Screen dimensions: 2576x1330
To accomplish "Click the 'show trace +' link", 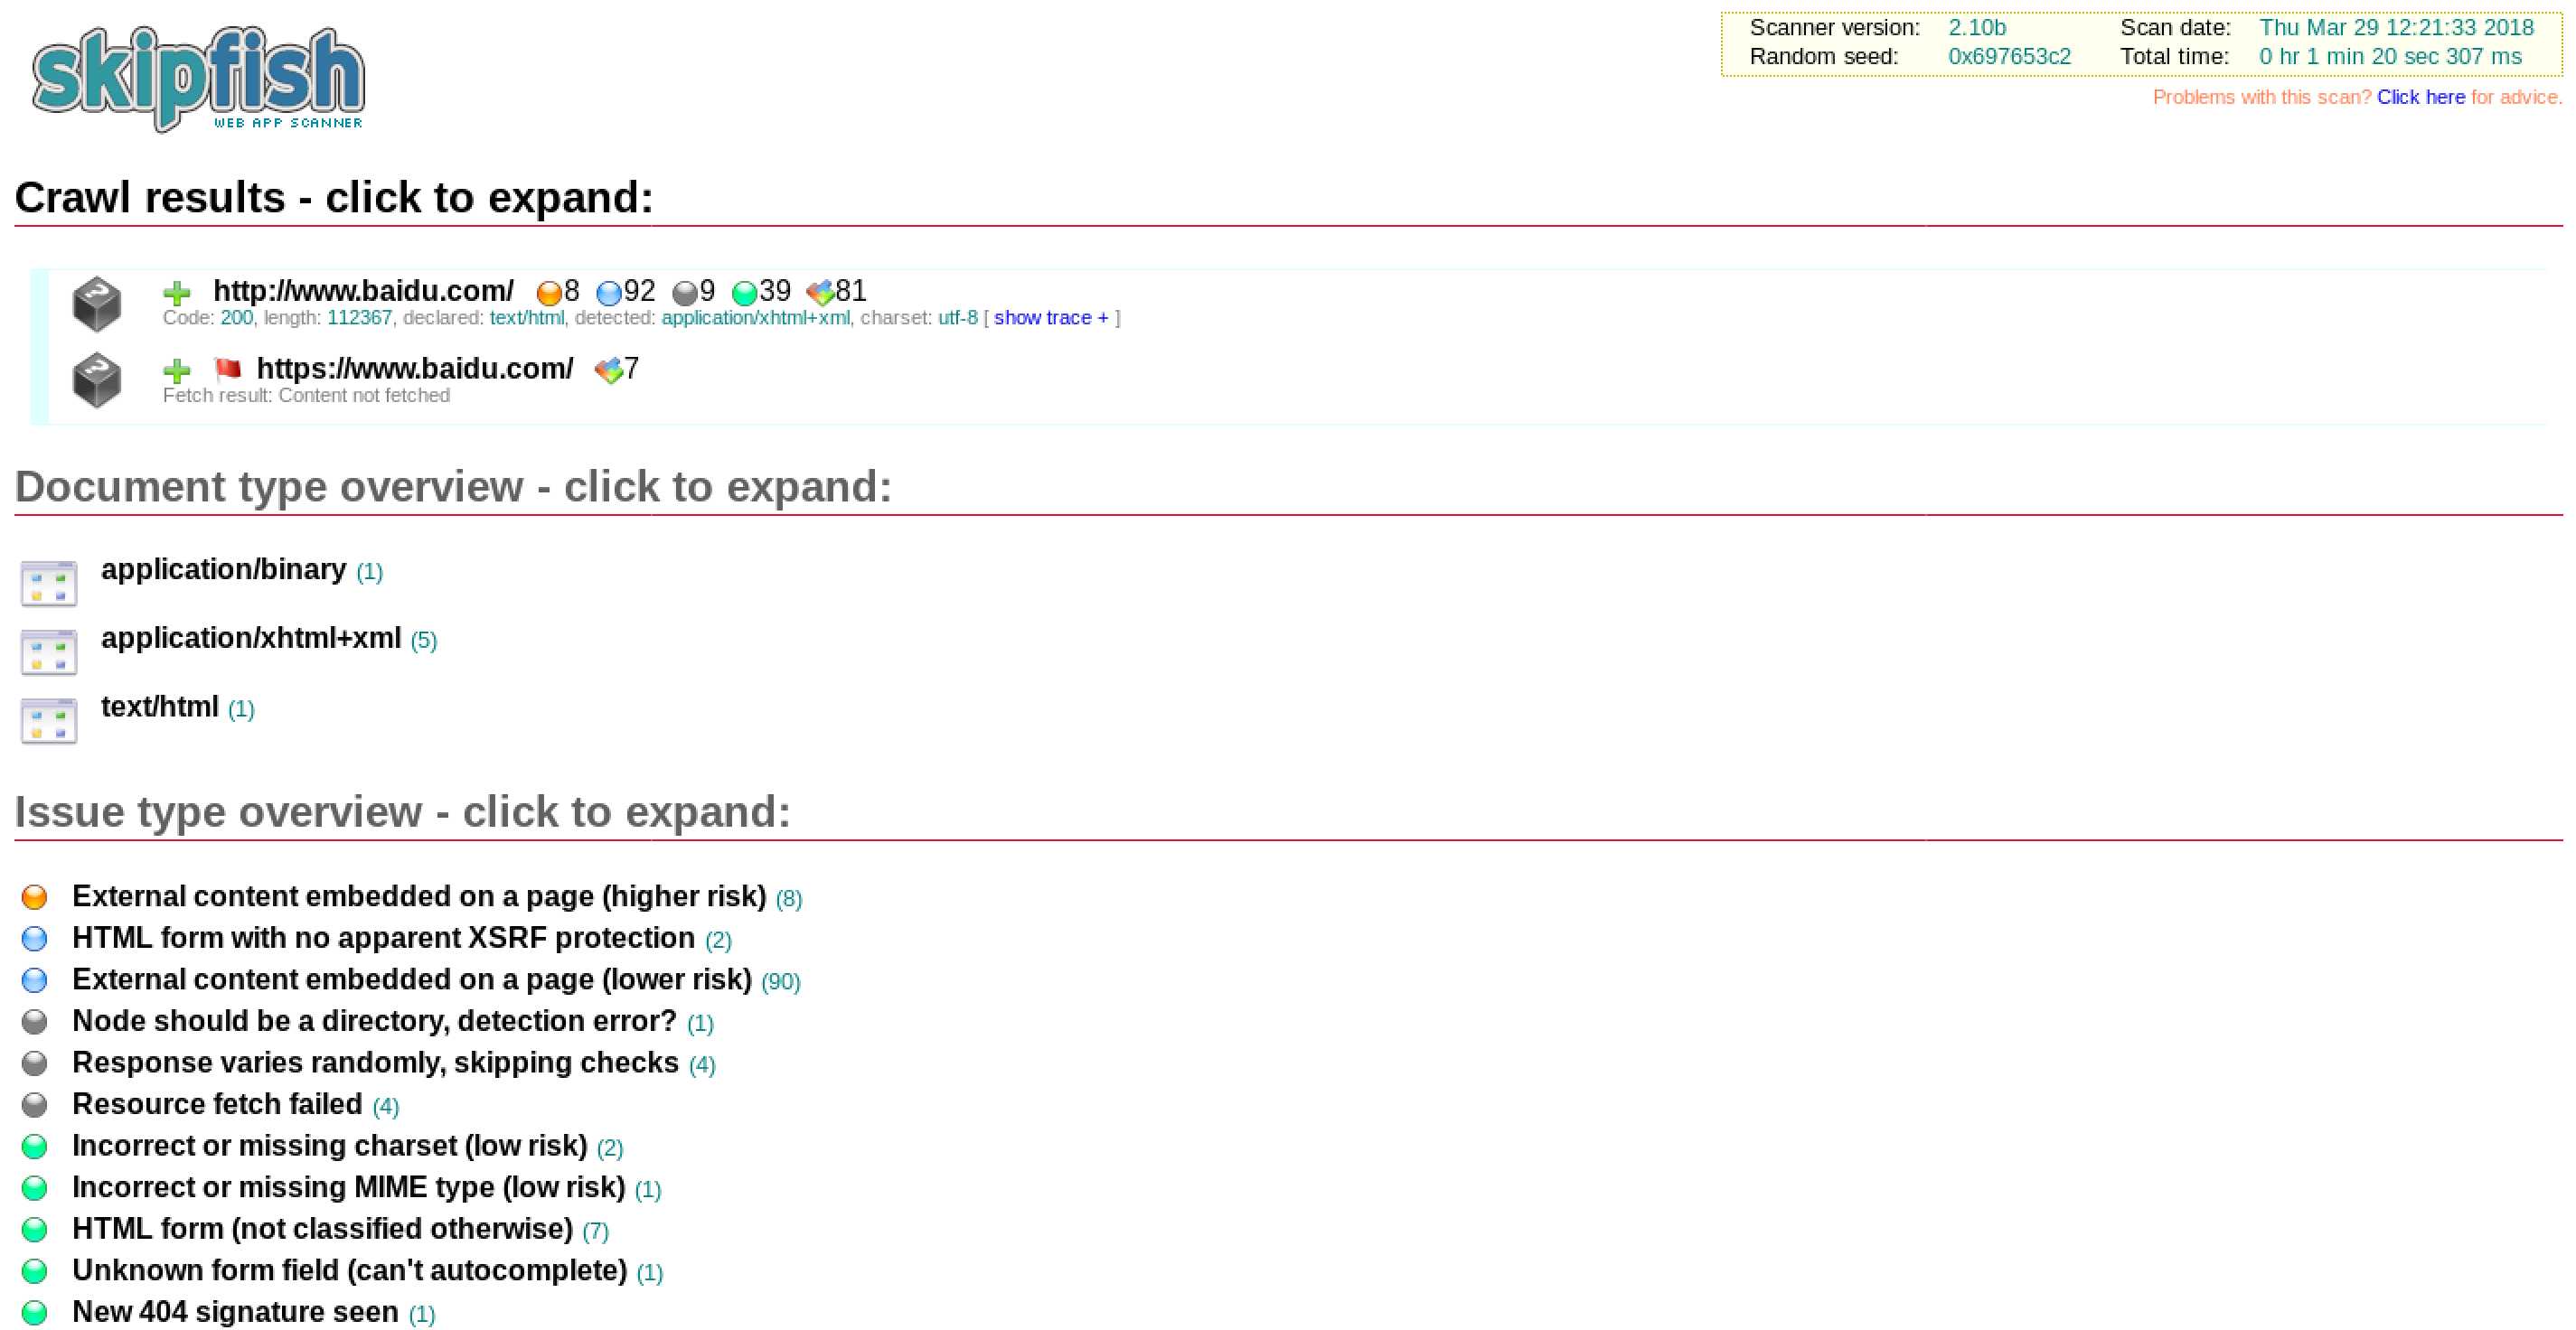I will tap(1051, 318).
